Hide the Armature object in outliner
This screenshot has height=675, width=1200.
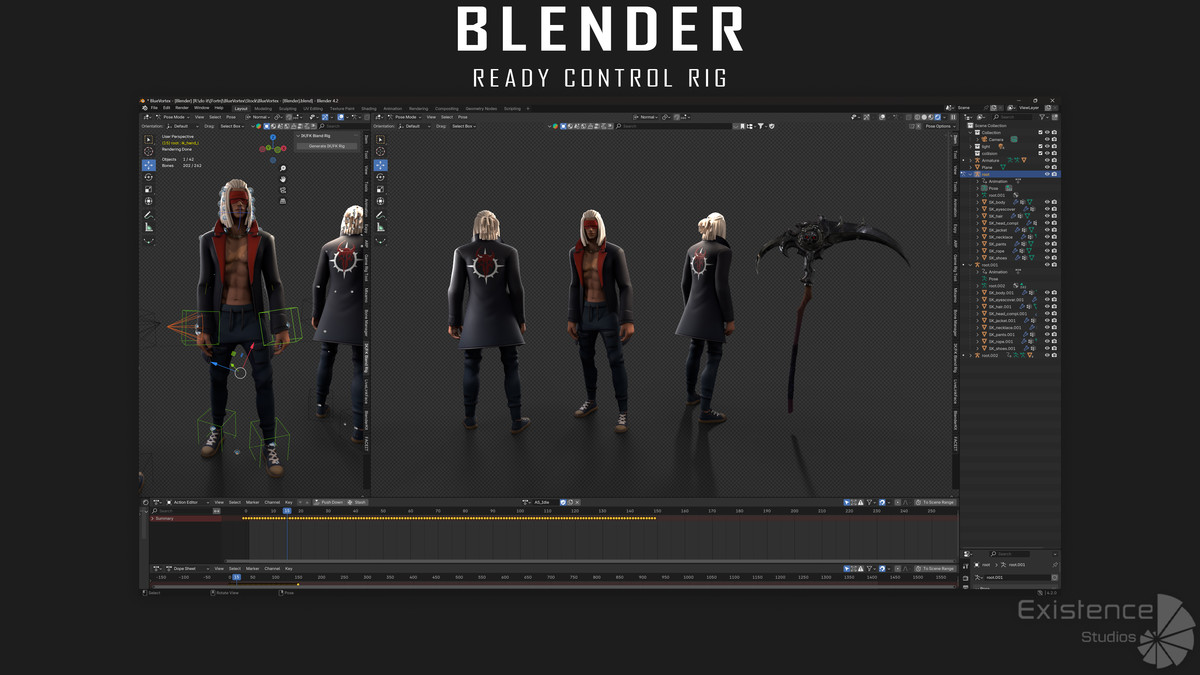[1047, 160]
